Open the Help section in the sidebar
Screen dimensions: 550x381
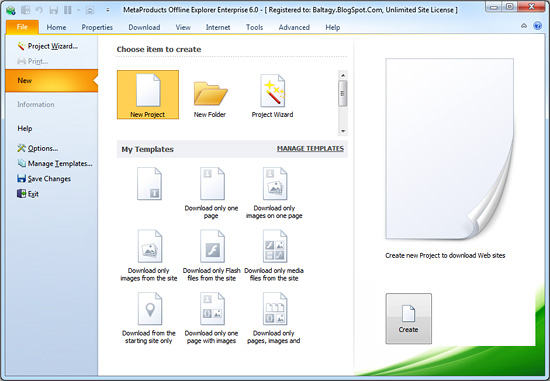pos(25,128)
